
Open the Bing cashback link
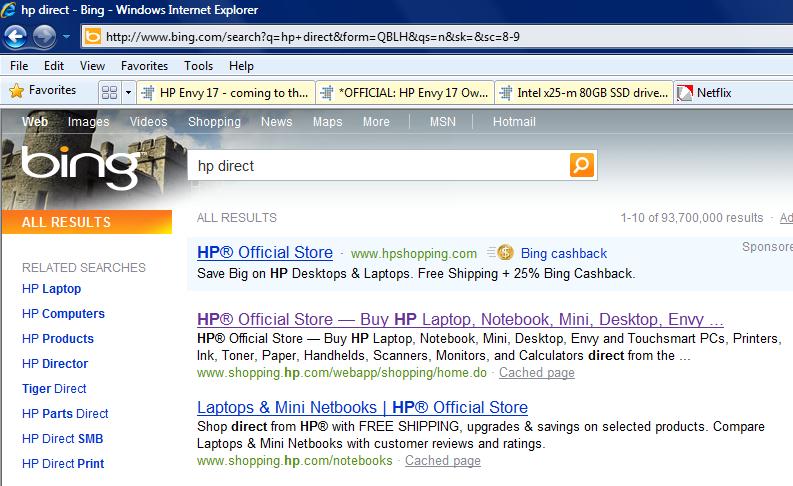pyautogui.click(x=563, y=253)
